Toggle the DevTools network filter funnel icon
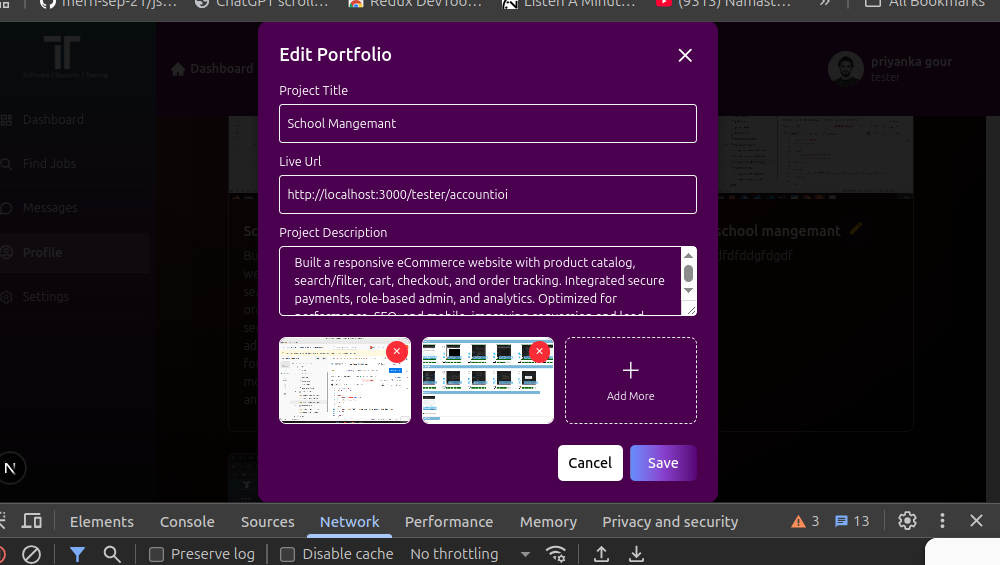Image resolution: width=1000 pixels, height=565 pixels. click(77, 554)
